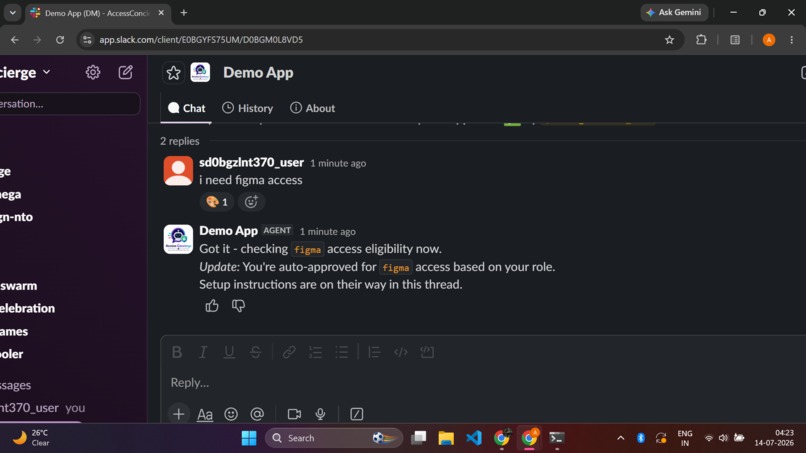Bookmark this page with star icon
The image size is (806, 453).
point(669,40)
